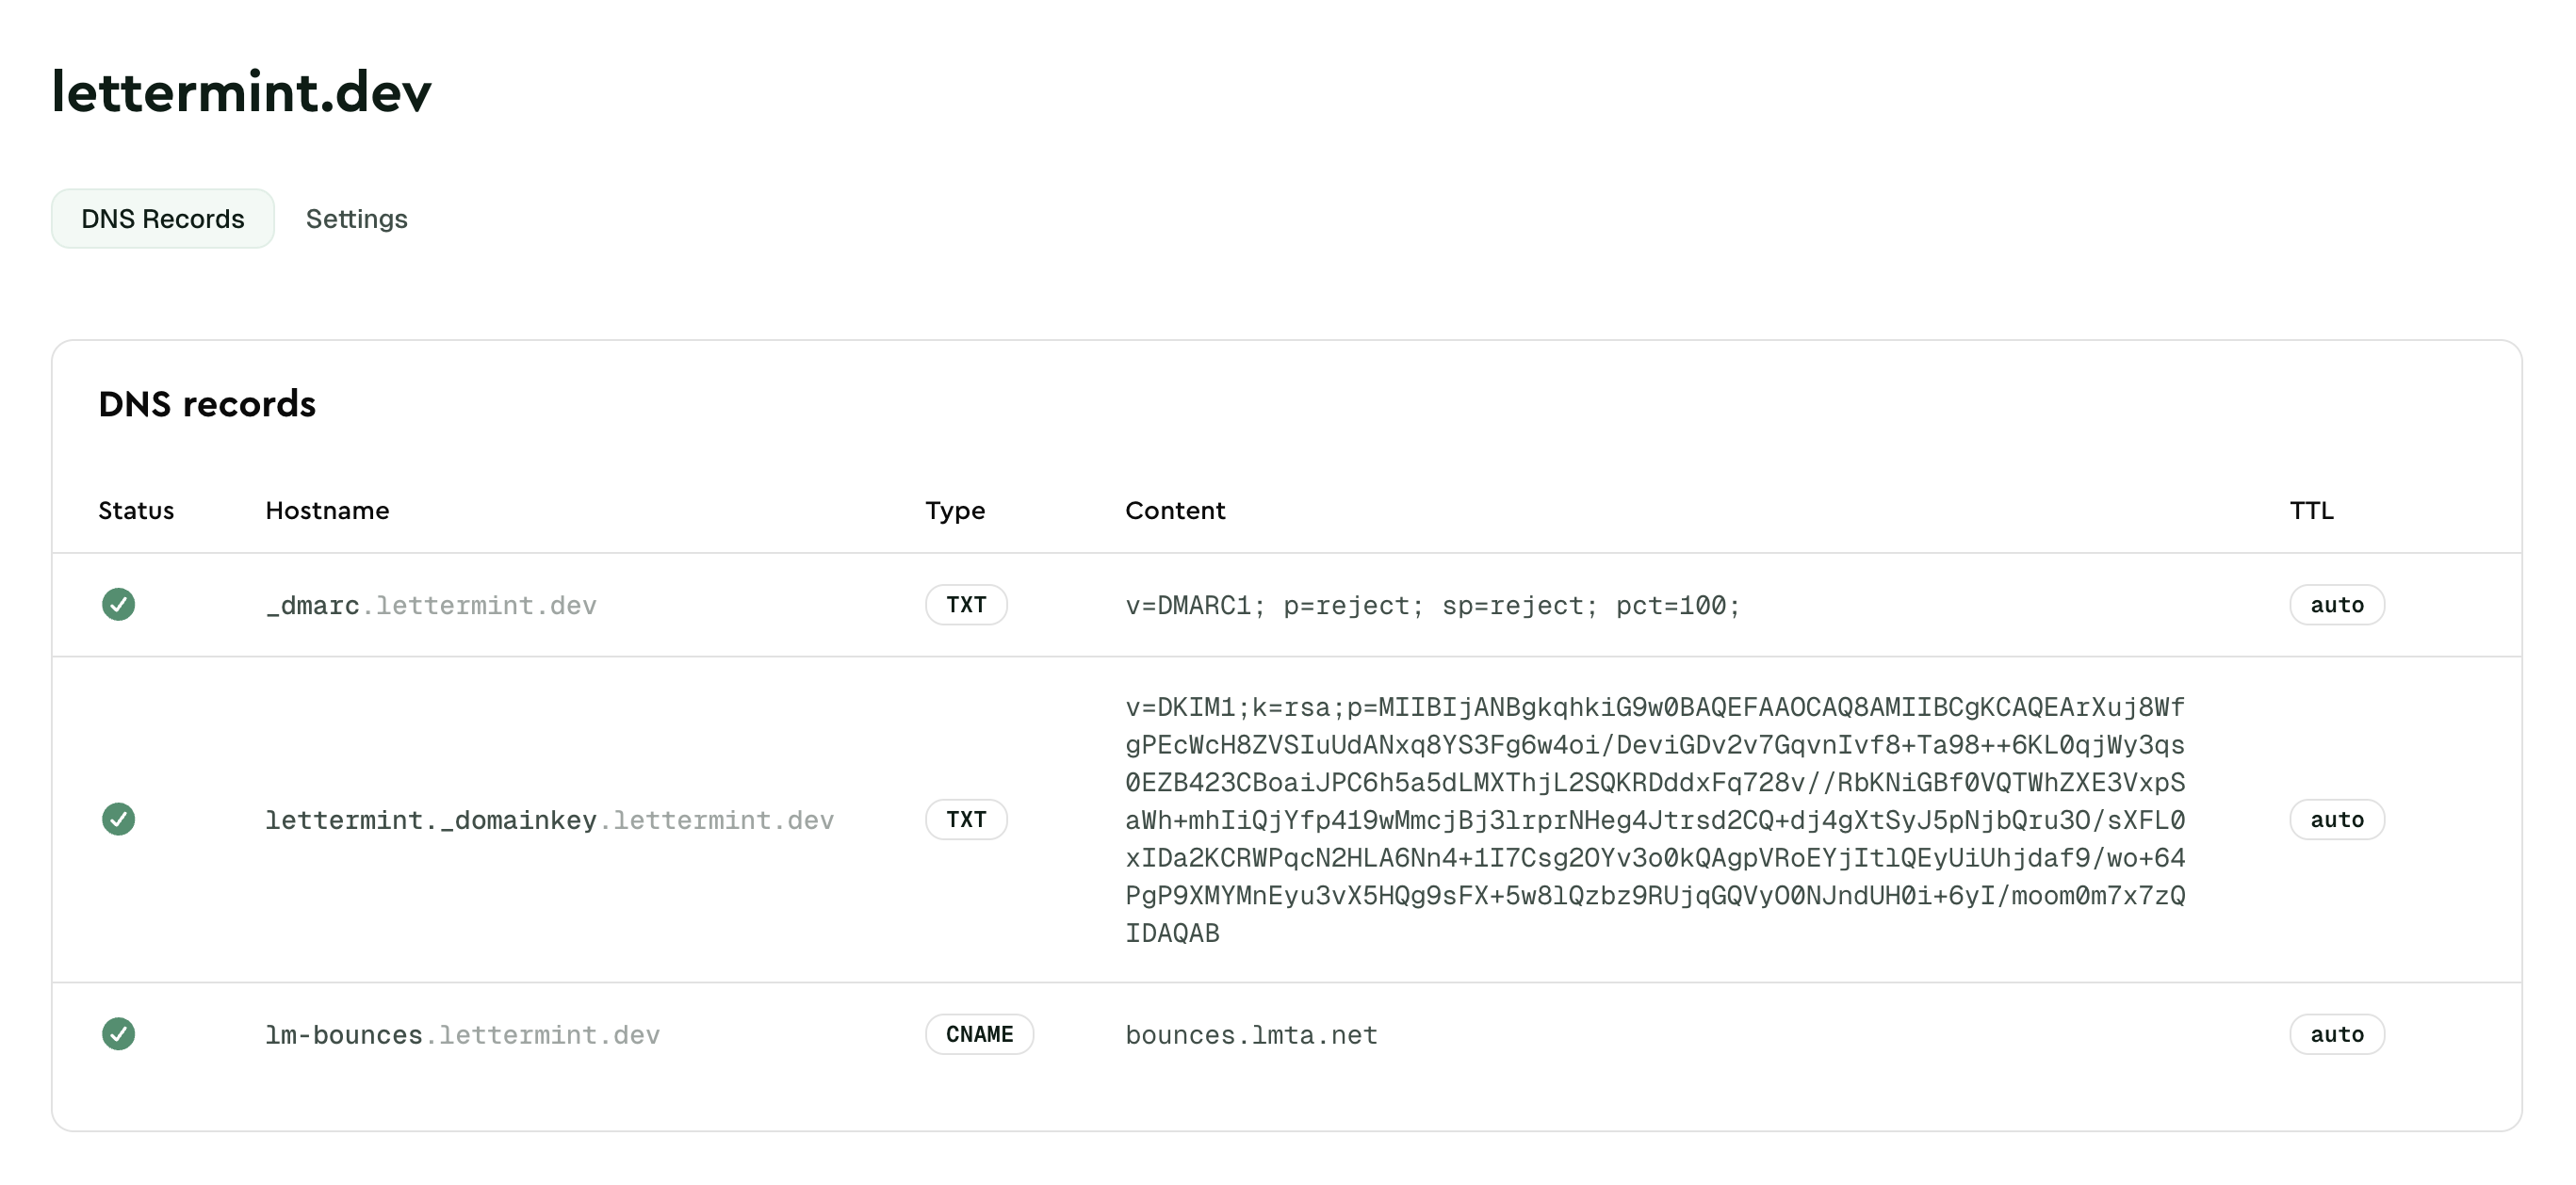This screenshot has width=2576, height=1185.
Task: Click the lettermint.dev page heading
Action: [240, 92]
